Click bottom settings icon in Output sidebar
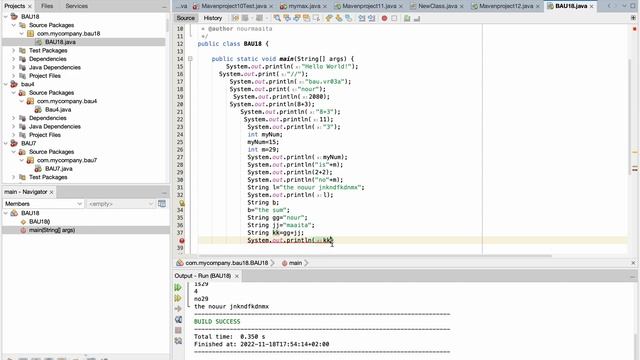 pos(178,340)
